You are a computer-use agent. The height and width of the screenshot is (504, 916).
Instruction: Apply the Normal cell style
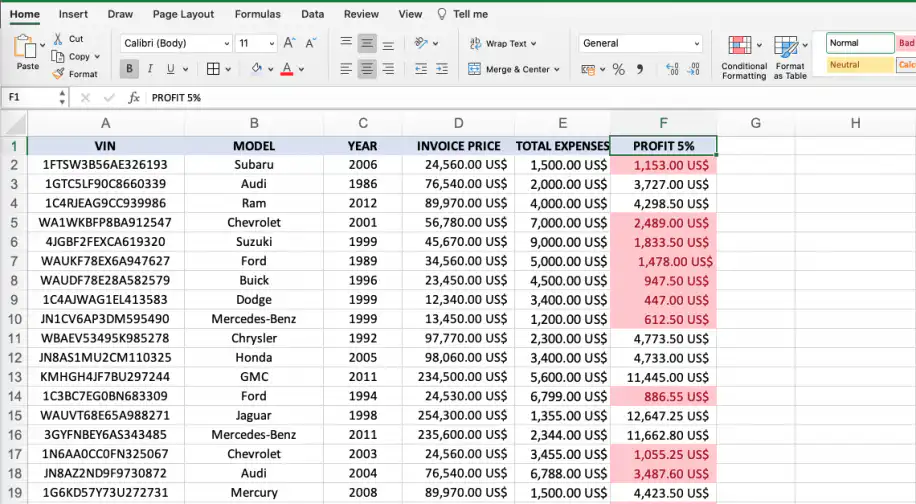(860, 43)
